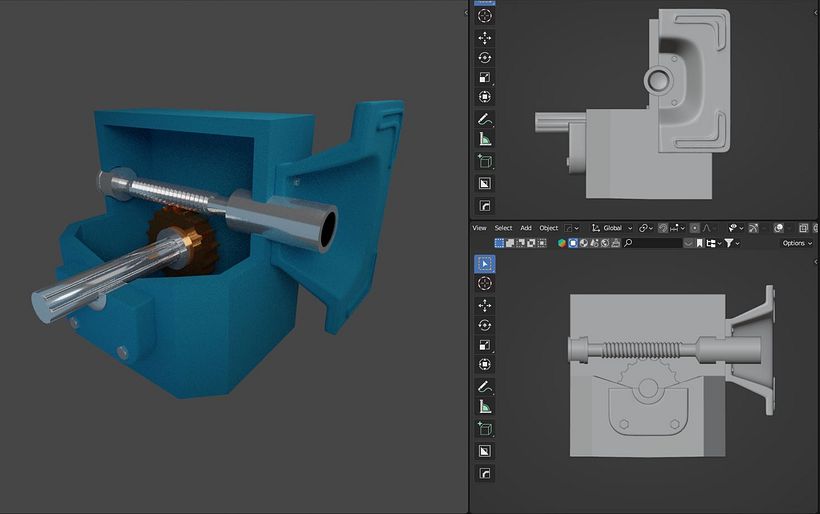Screen dimensions: 820x514
Task: Select the Annotate tool in bottom viewport toolbar
Action: pyautogui.click(x=485, y=387)
